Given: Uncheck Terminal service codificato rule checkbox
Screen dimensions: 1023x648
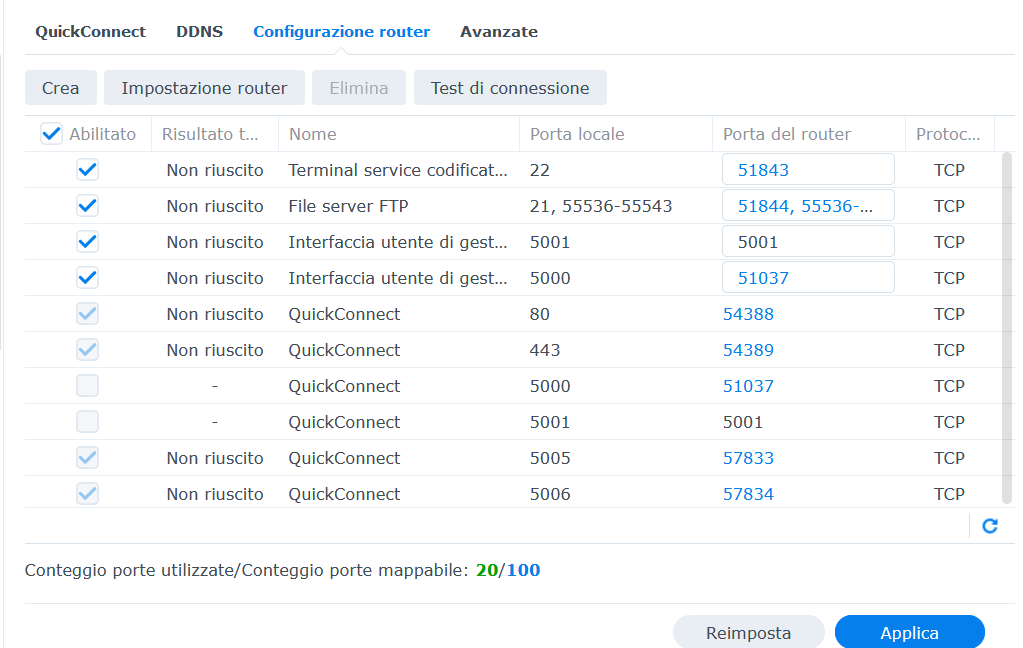Looking at the screenshot, I should click(87, 170).
